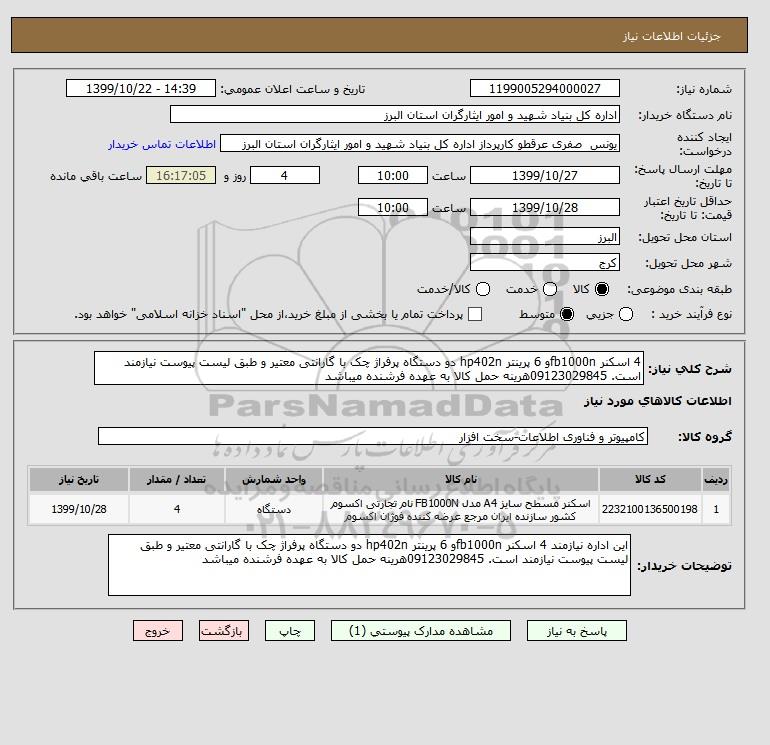
Task: Click the quantity cell showing 4
Action: pyautogui.click(x=177, y=509)
